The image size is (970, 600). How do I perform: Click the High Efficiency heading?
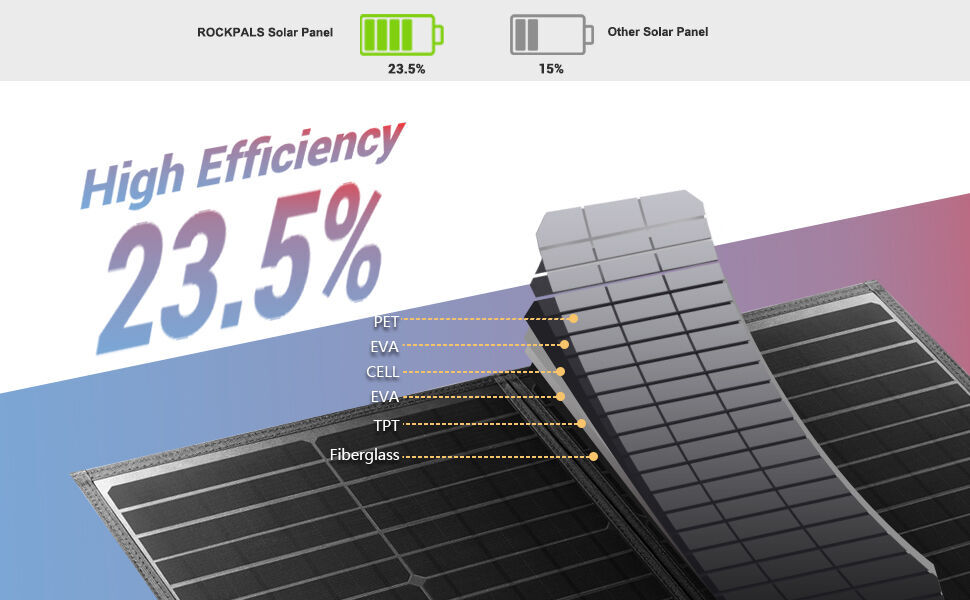click(x=242, y=163)
